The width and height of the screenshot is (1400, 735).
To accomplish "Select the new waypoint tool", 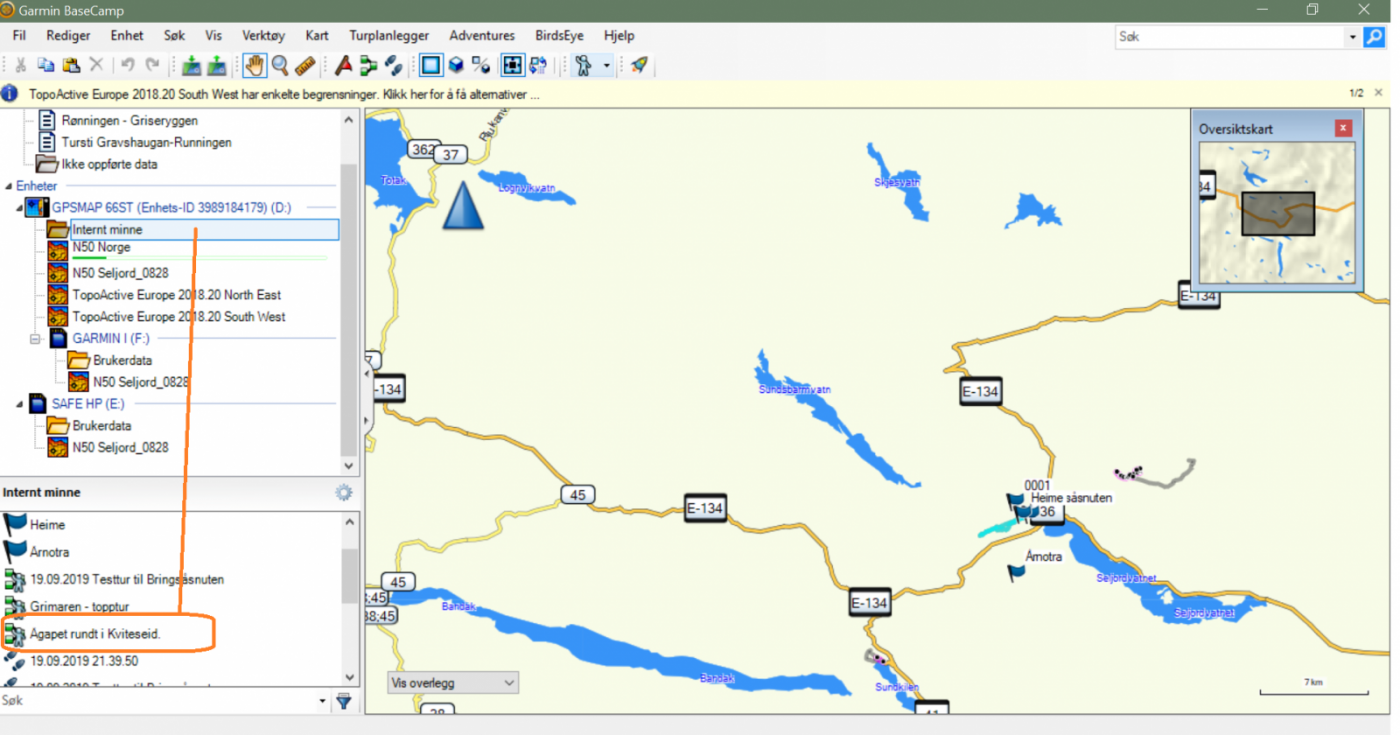I will 343,66.
